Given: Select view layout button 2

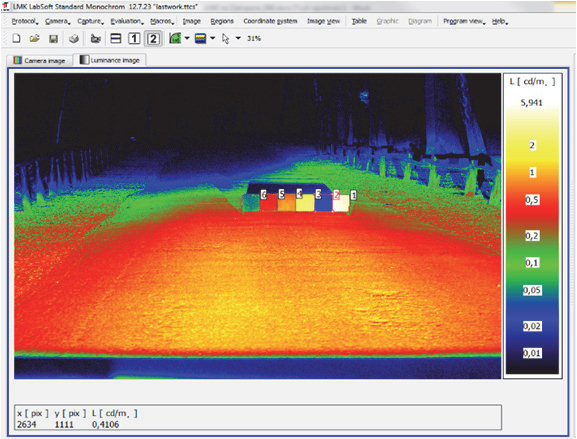Looking at the screenshot, I should pyautogui.click(x=153, y=38).
